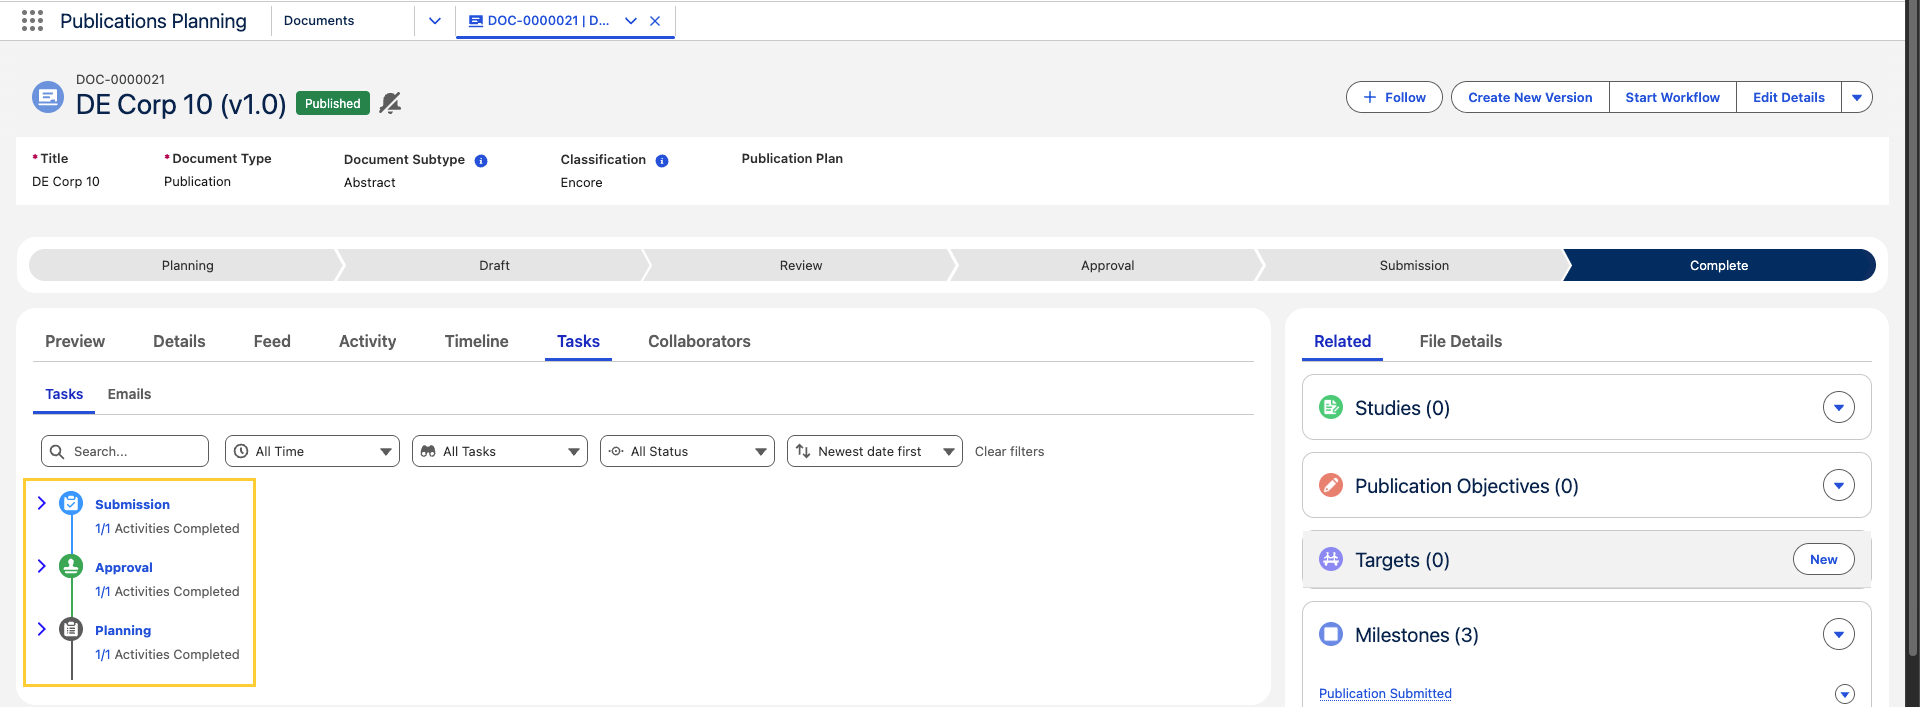Click the notifications muted bell icon
Image resolution: width=1920 pixels, height=707 pixels.
(390, 103)
